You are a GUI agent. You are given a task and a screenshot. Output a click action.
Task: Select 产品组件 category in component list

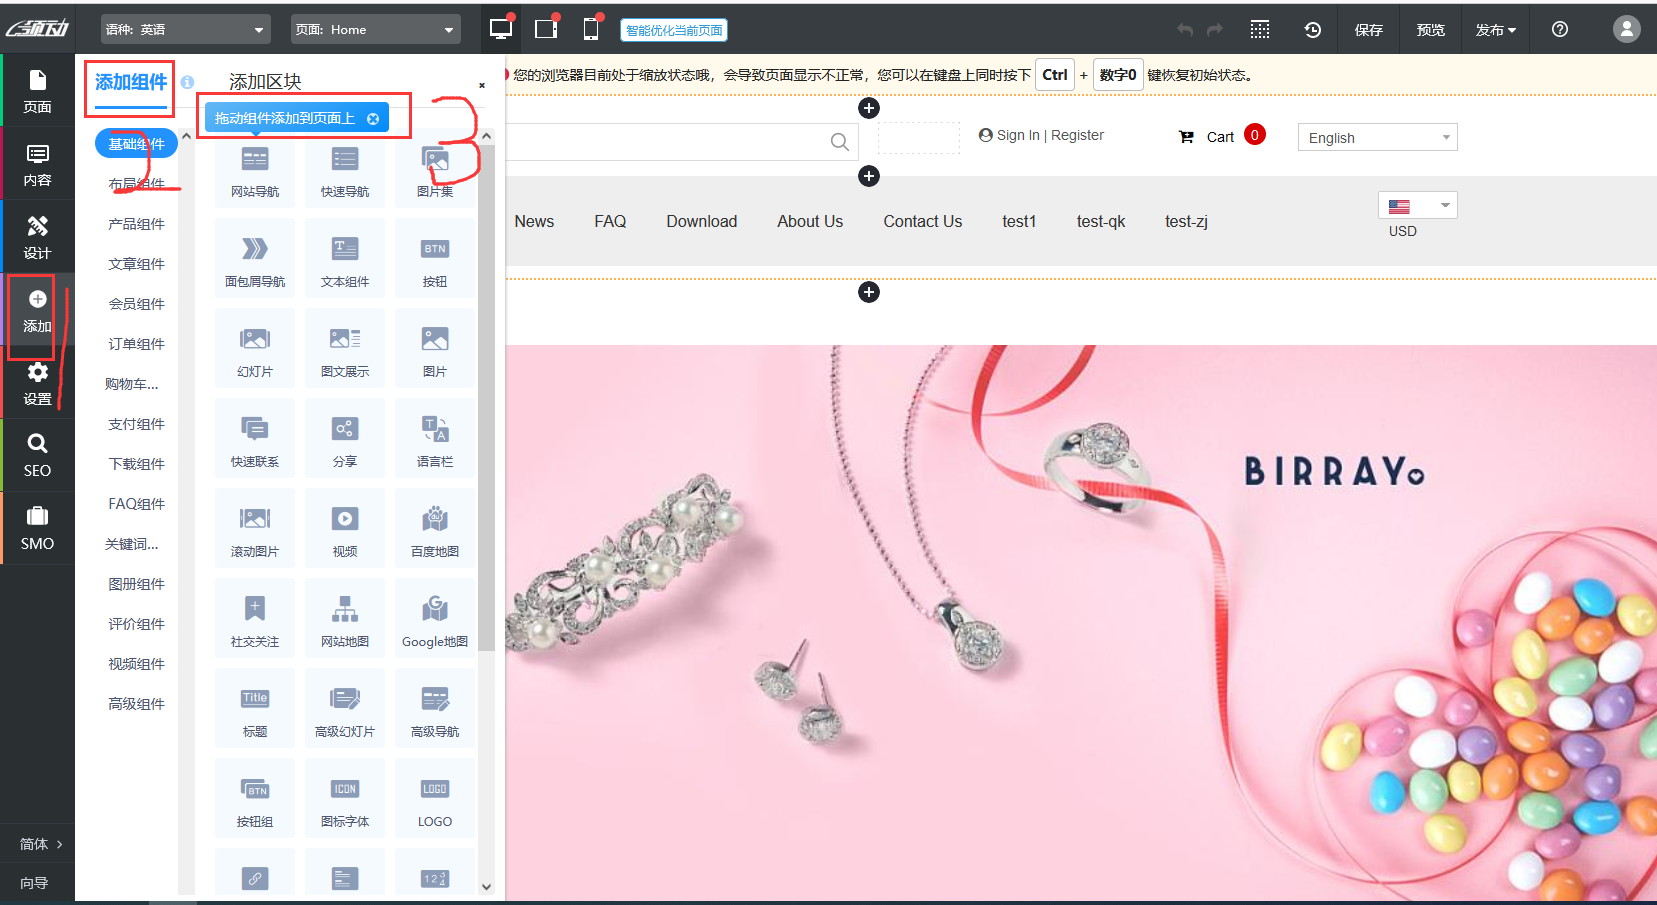click(136, 224)
